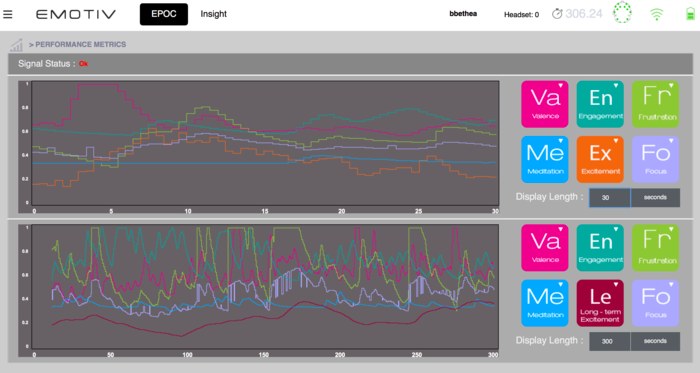
Task: Toggle Valence tile in bottom chart
Action: click(545, 248)
